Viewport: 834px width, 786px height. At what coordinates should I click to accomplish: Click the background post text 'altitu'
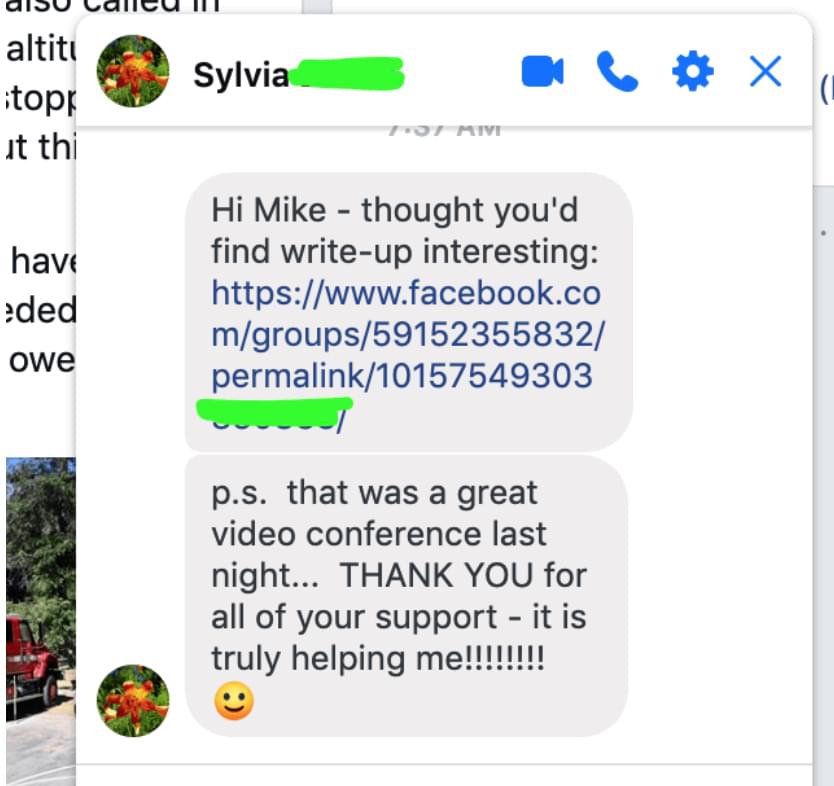pyautogui.click(x=40, y=49)
